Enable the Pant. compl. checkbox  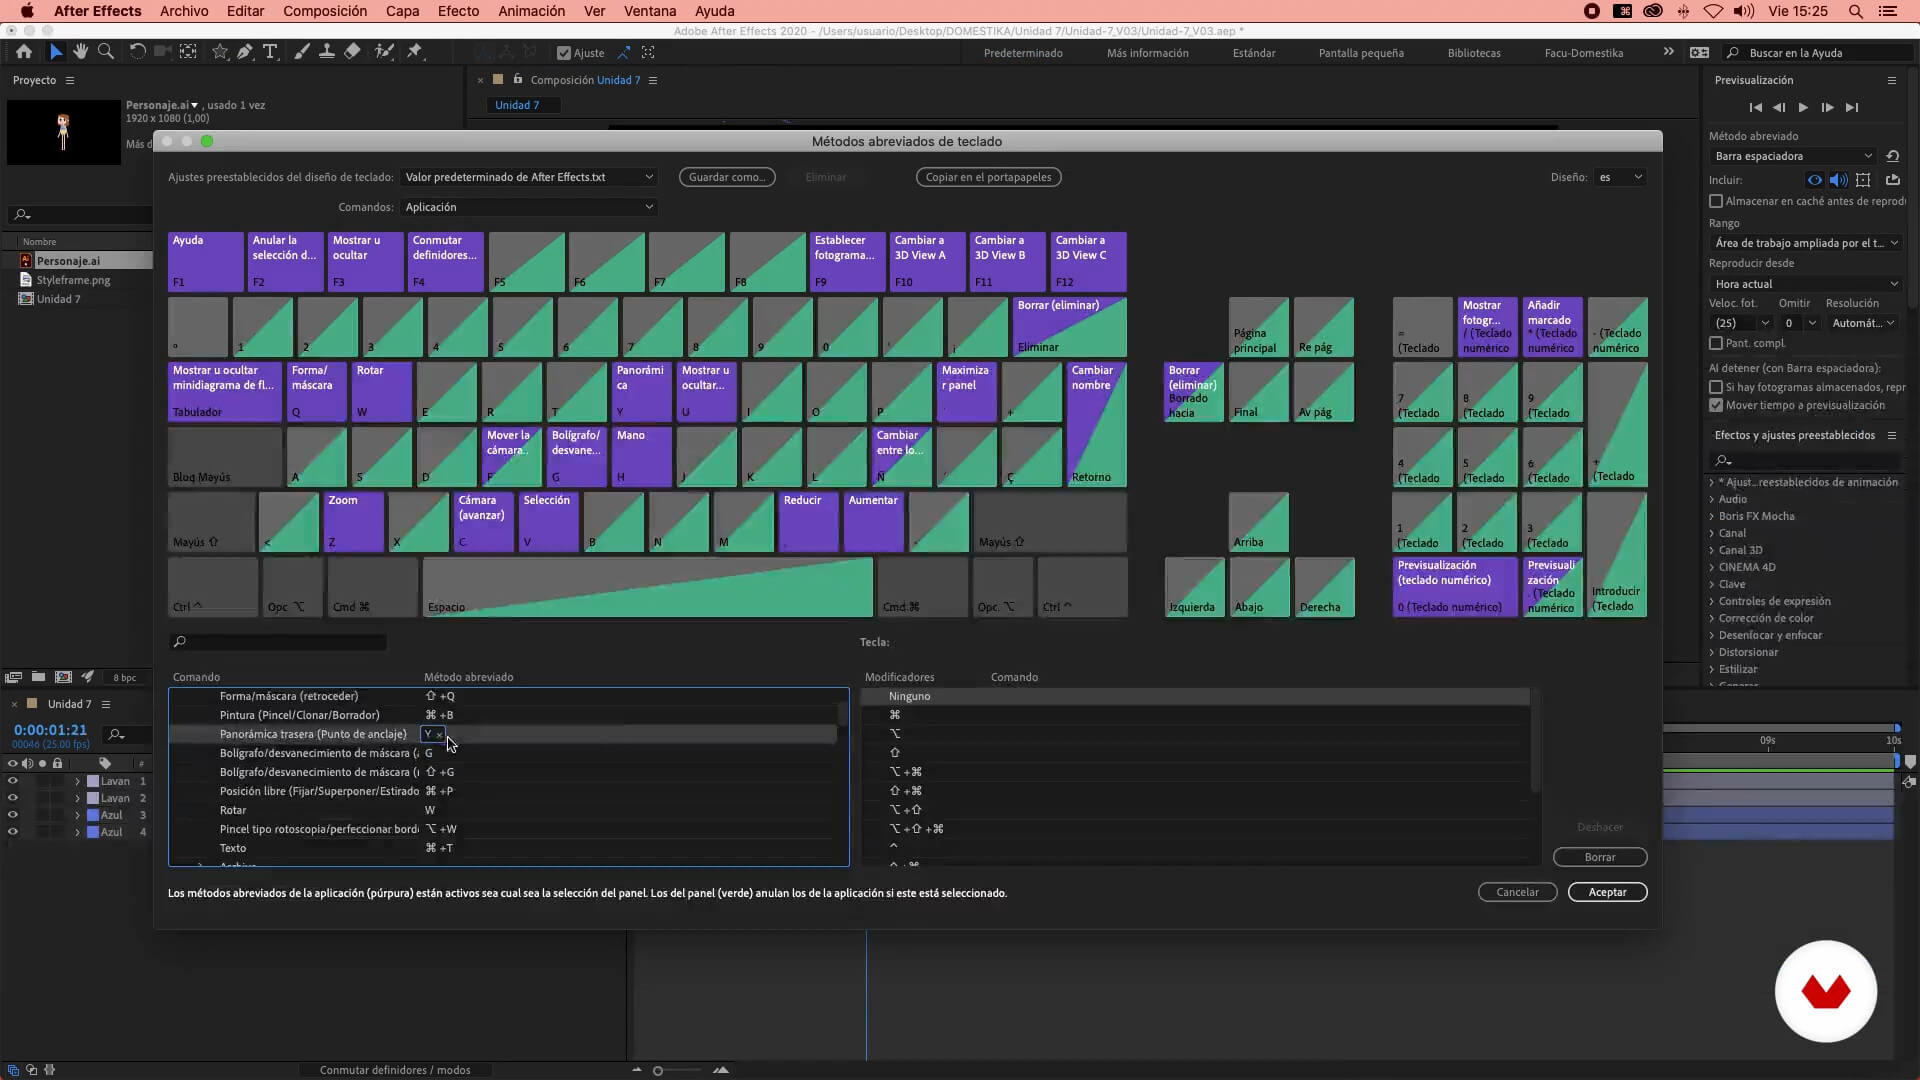click(1716, 343)
